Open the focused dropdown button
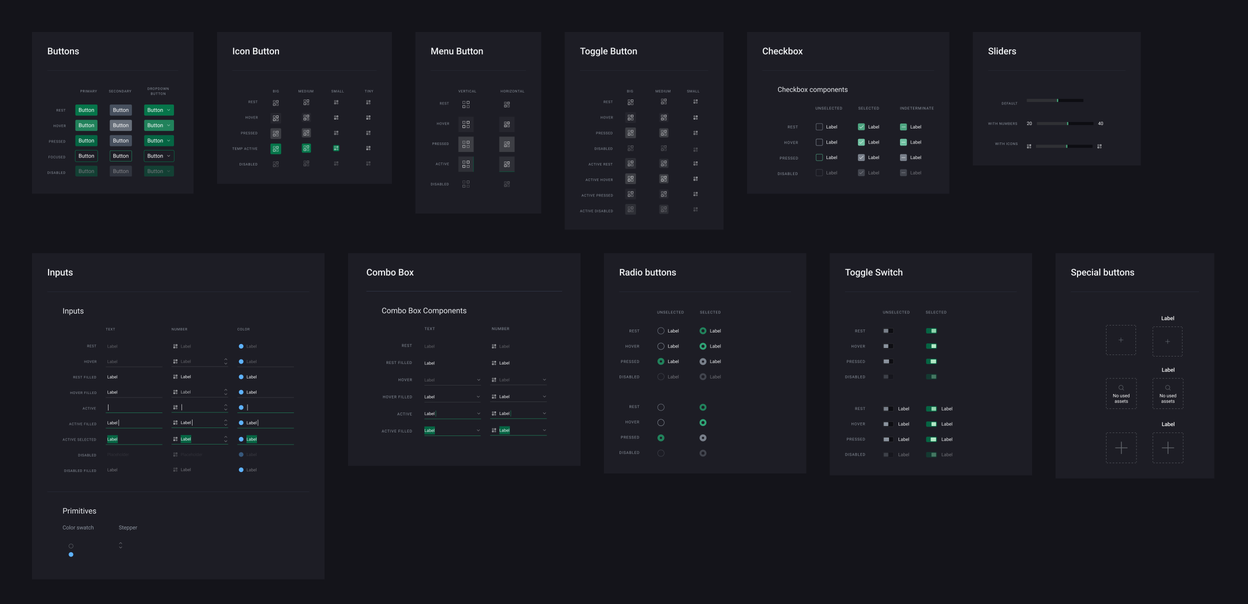Screen dimensions: 1248x604 click(x=159, y=156)
